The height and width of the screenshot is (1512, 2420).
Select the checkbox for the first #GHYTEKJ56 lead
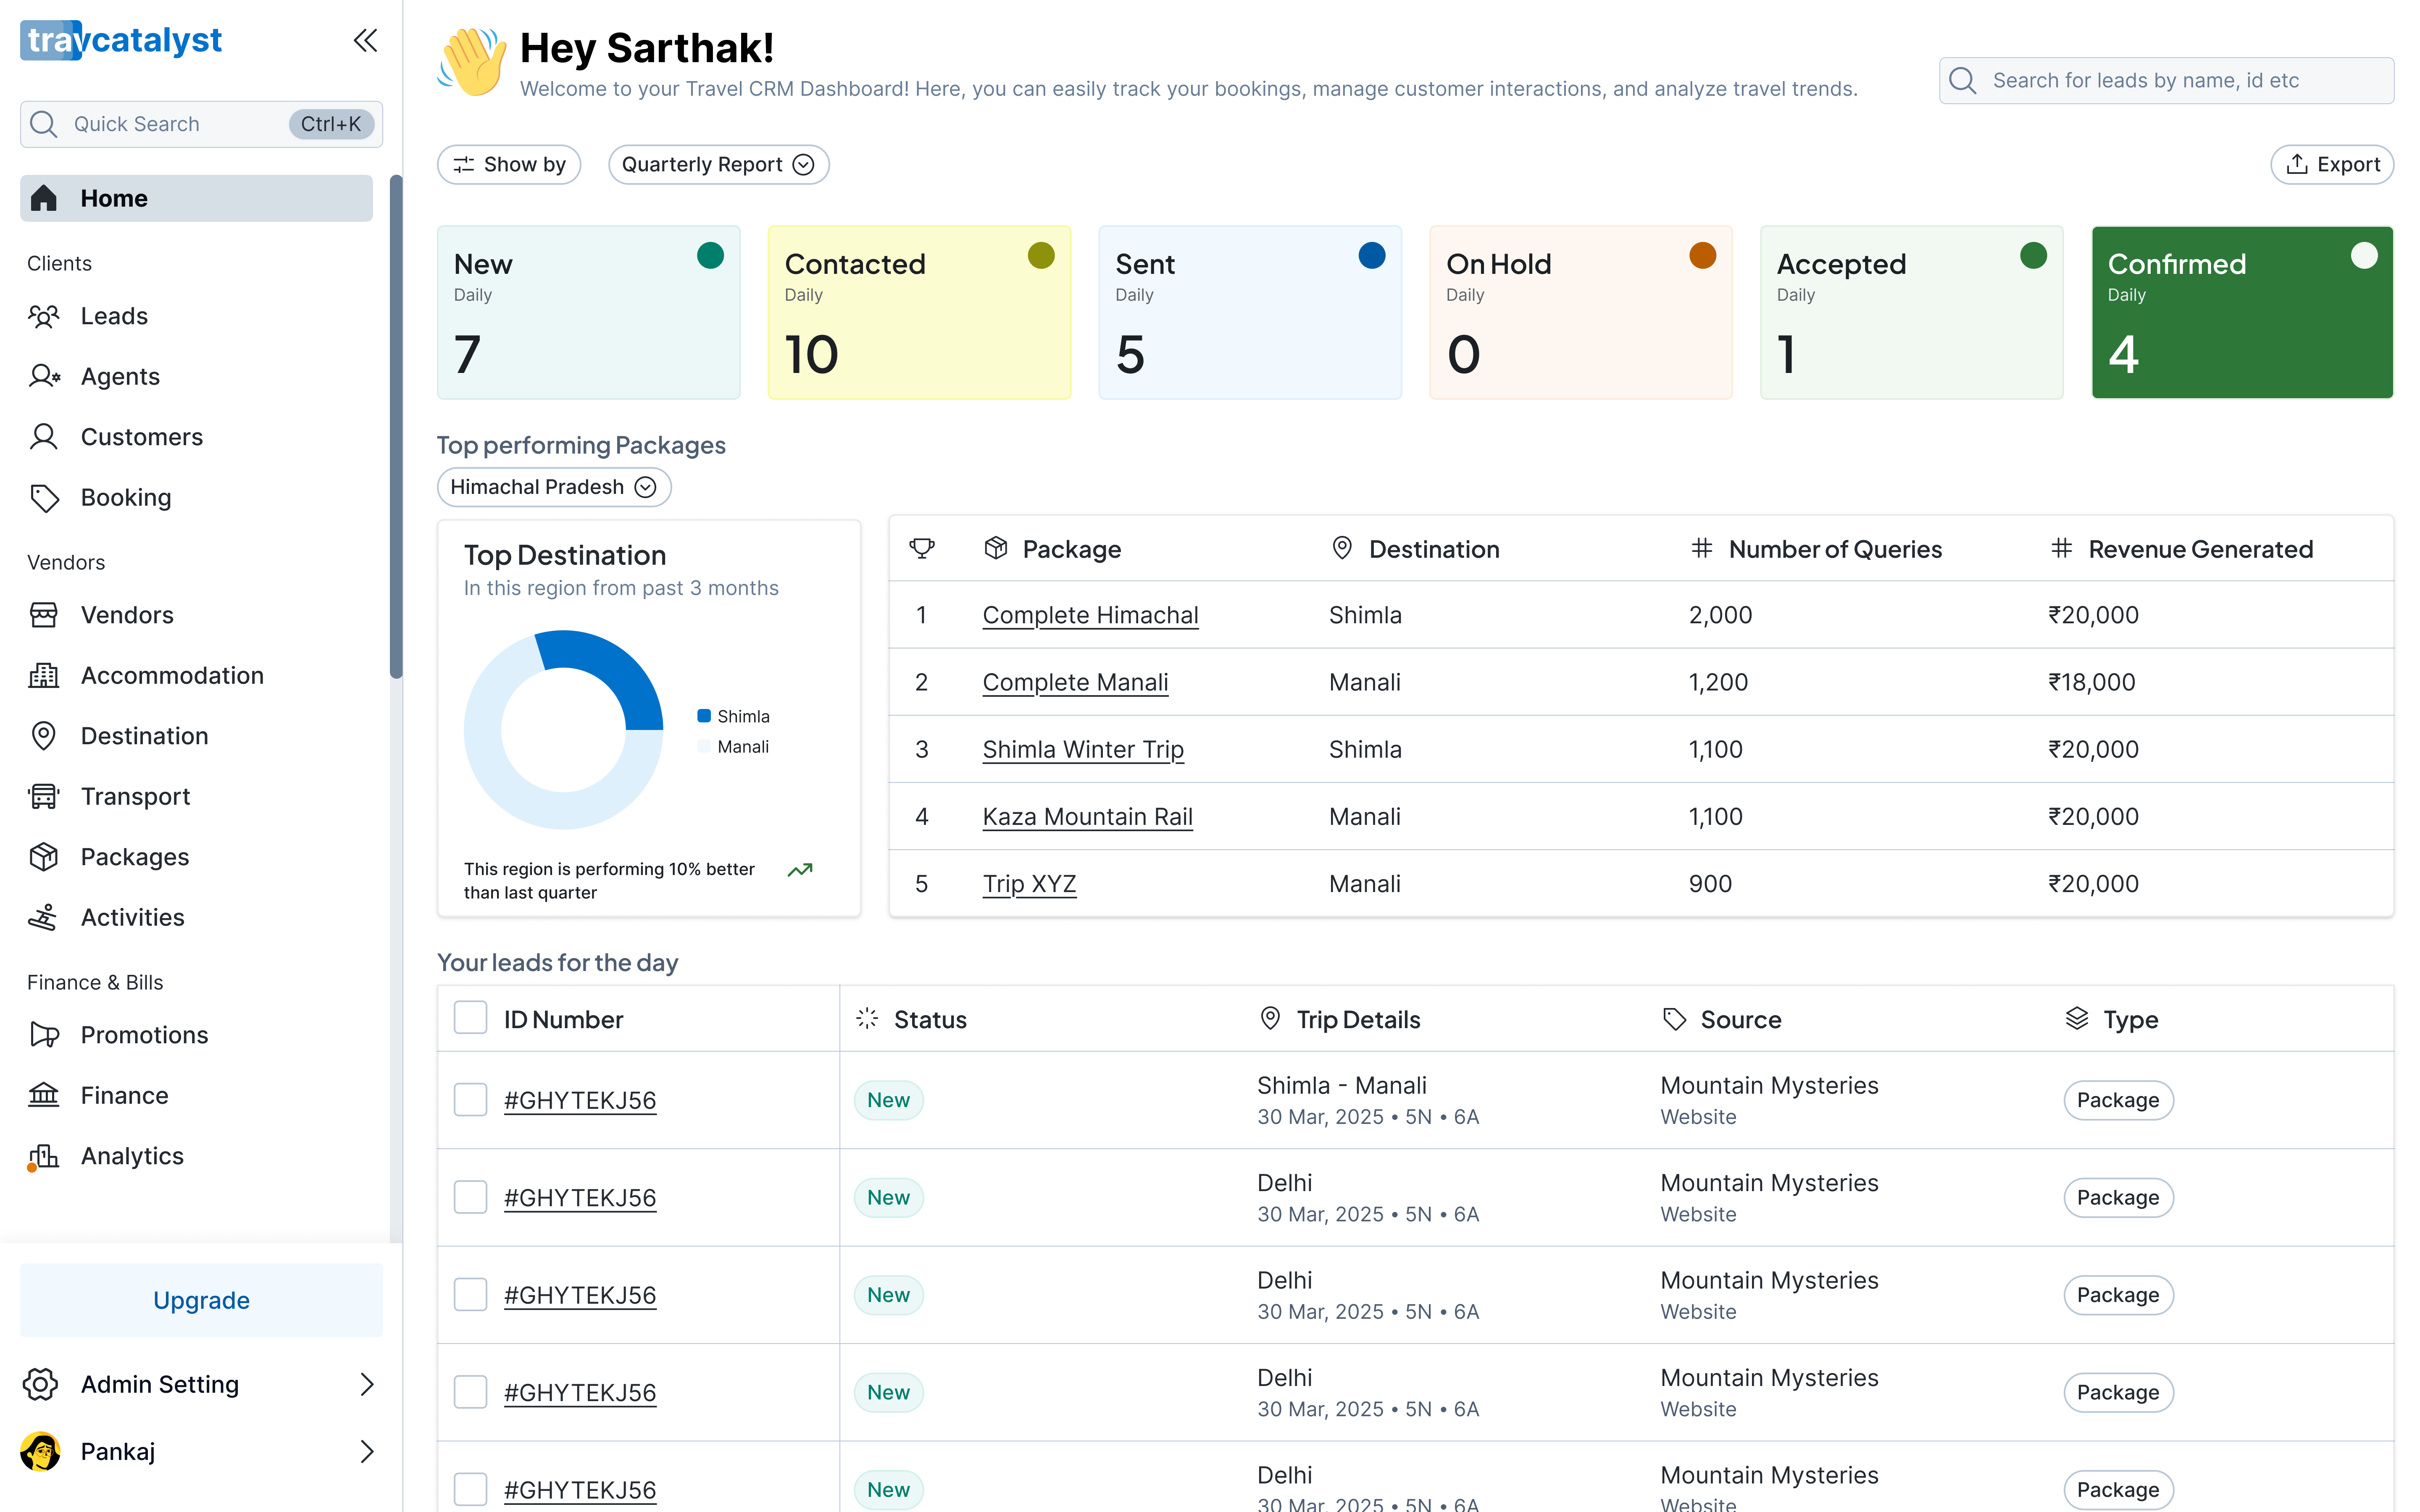(x=470, y=1099)
